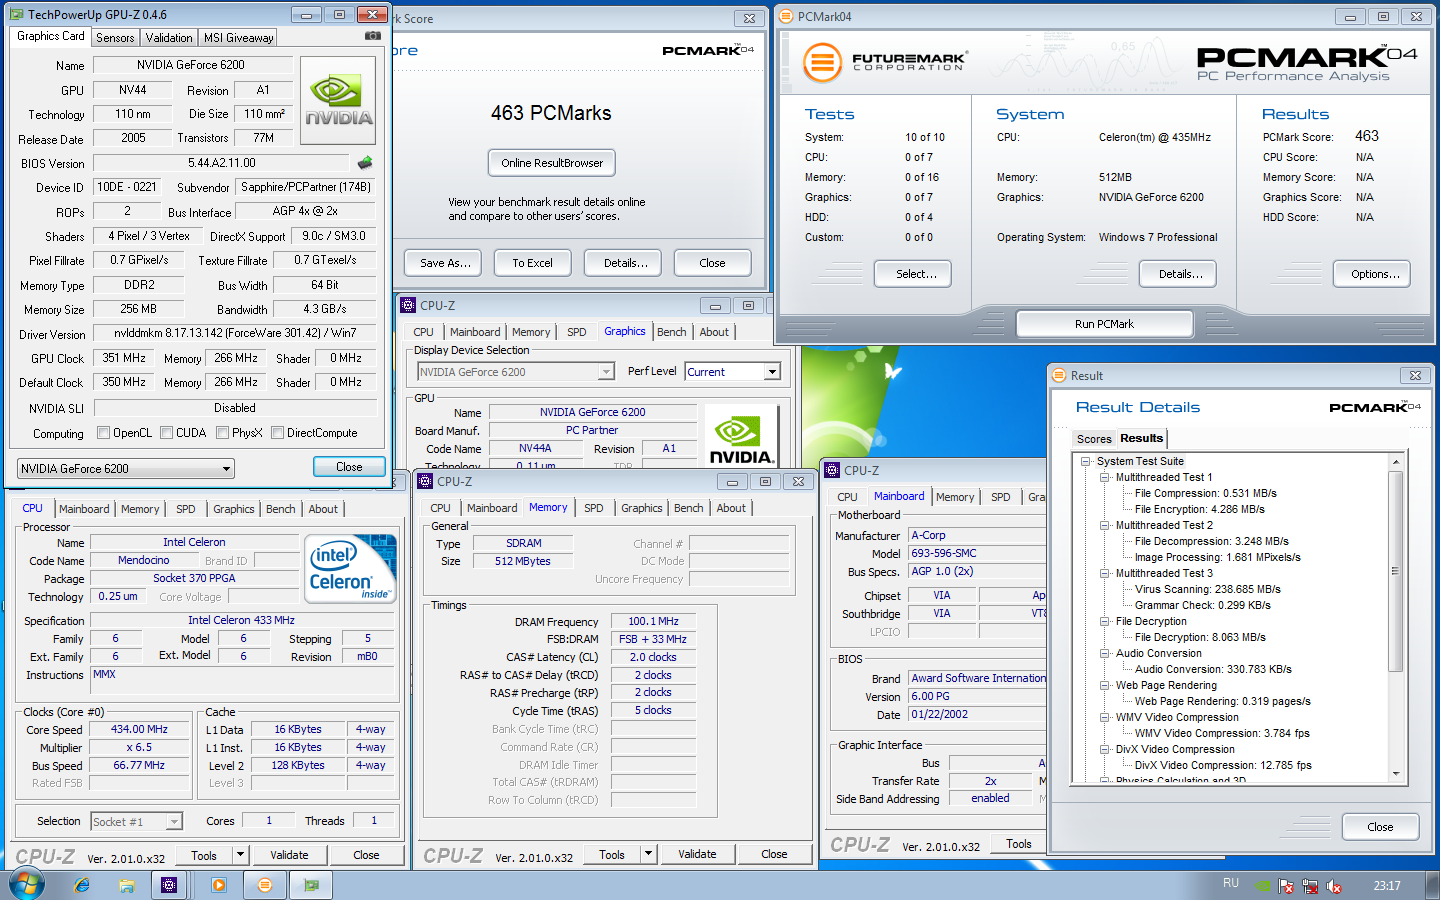Click the GPU-Z camera screenshot icon
1440x900 pixels.
tap(373, 36)
